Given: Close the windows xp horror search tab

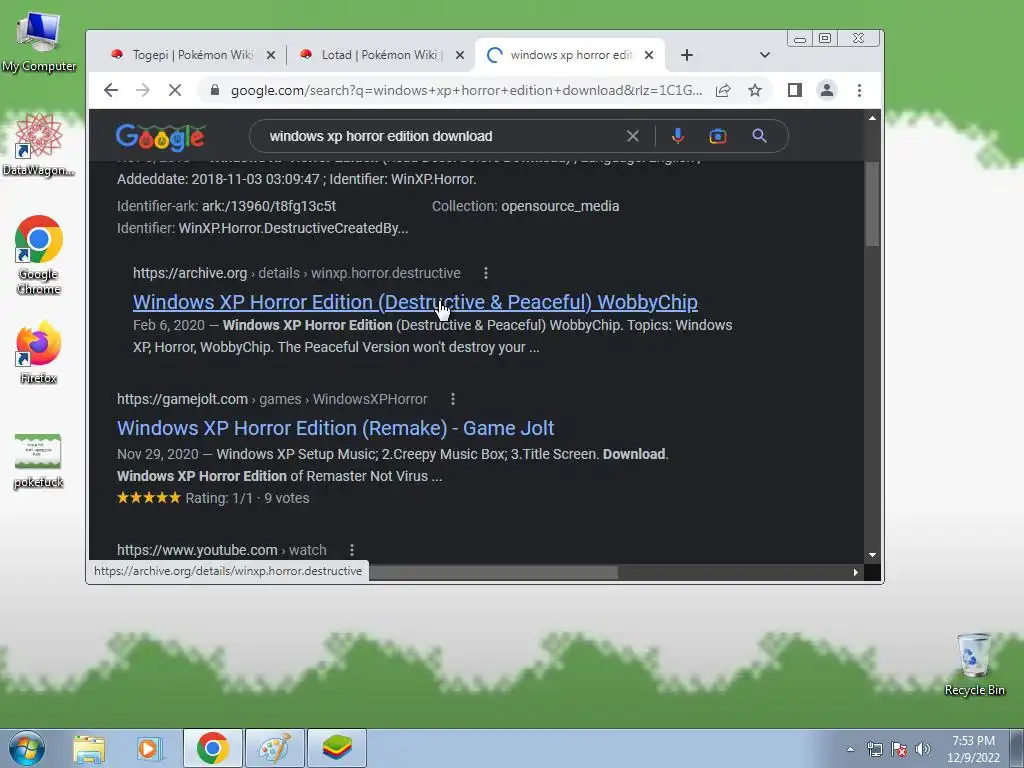Looking at the screenshot, I should [648, 56].
